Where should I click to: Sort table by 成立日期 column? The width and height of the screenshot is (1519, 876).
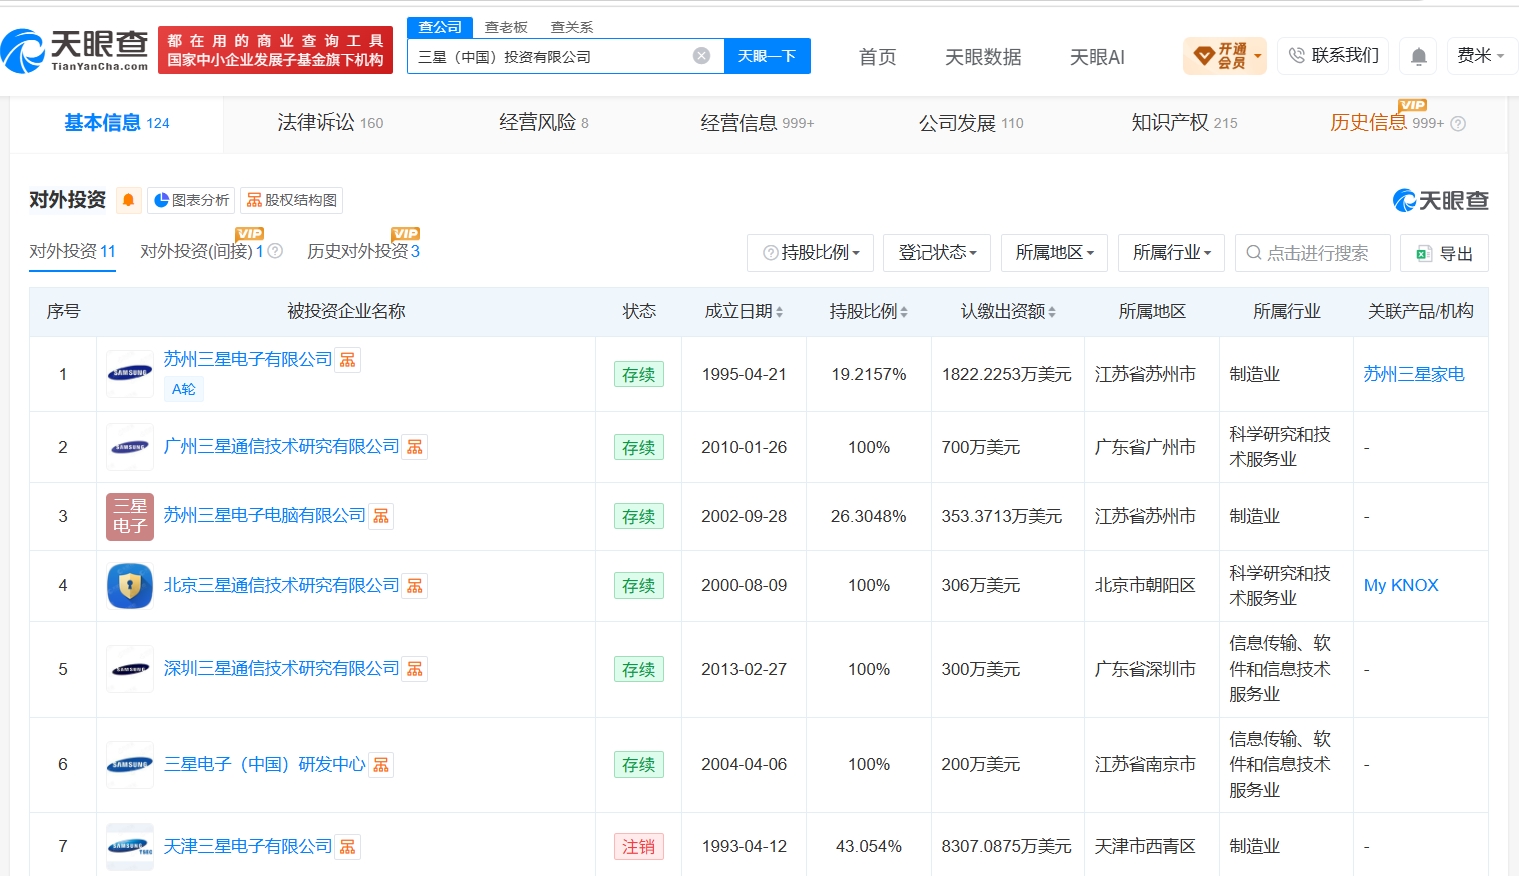pyautogui.click(x=743, y=312)
